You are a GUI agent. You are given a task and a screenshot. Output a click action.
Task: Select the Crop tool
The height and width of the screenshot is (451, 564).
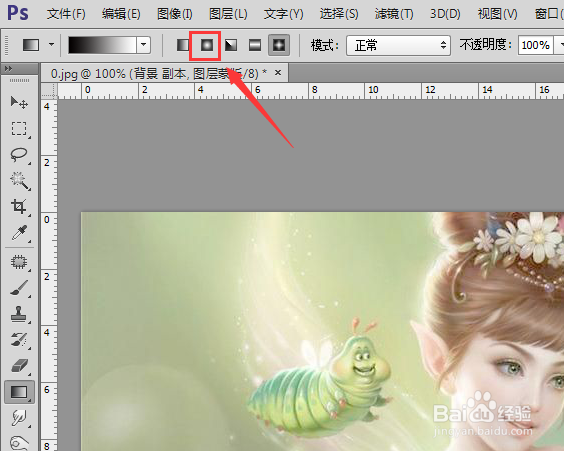tap(19, 207)
